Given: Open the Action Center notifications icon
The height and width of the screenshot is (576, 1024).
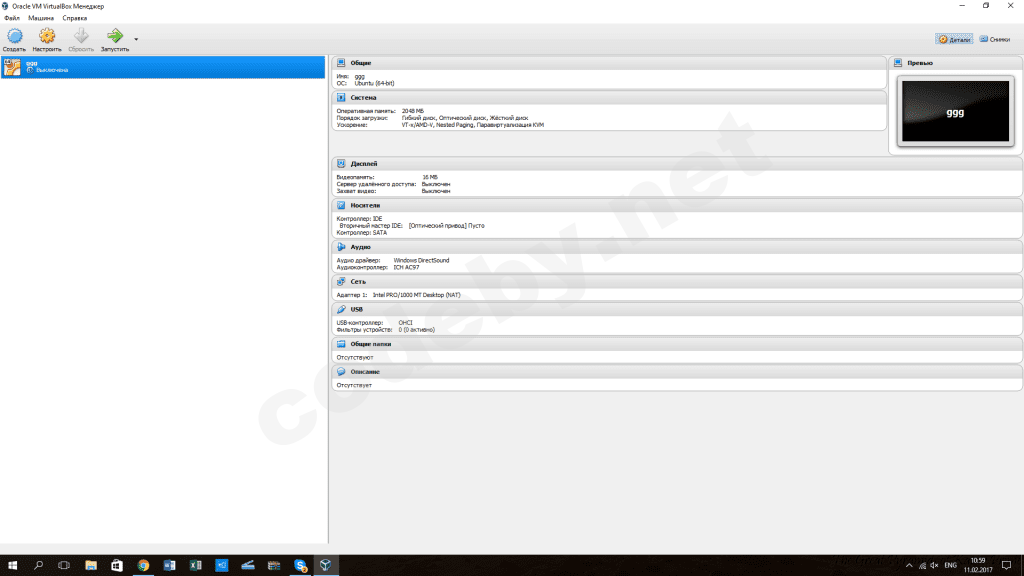Looking at the screenshot, I should pyautogui.click(x=1006, y=566).
